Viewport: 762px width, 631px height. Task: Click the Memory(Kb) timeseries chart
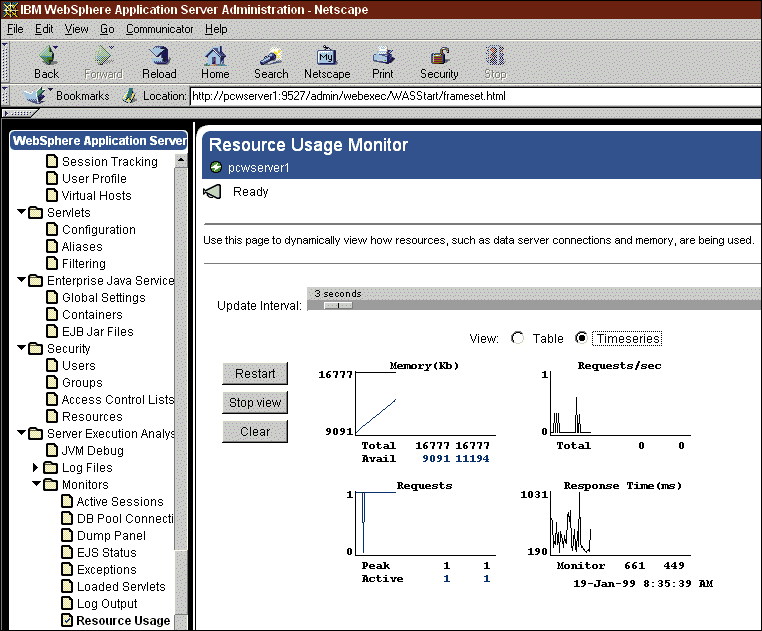click(x=426, y=403)
